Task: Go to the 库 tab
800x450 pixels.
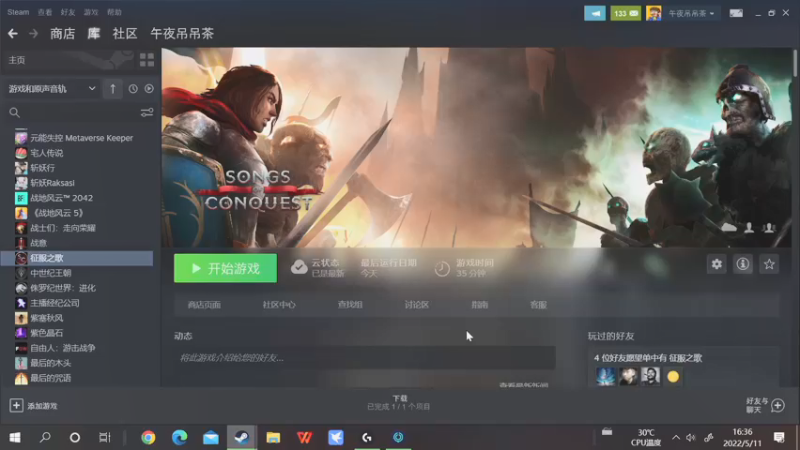Action: [93, 34]
